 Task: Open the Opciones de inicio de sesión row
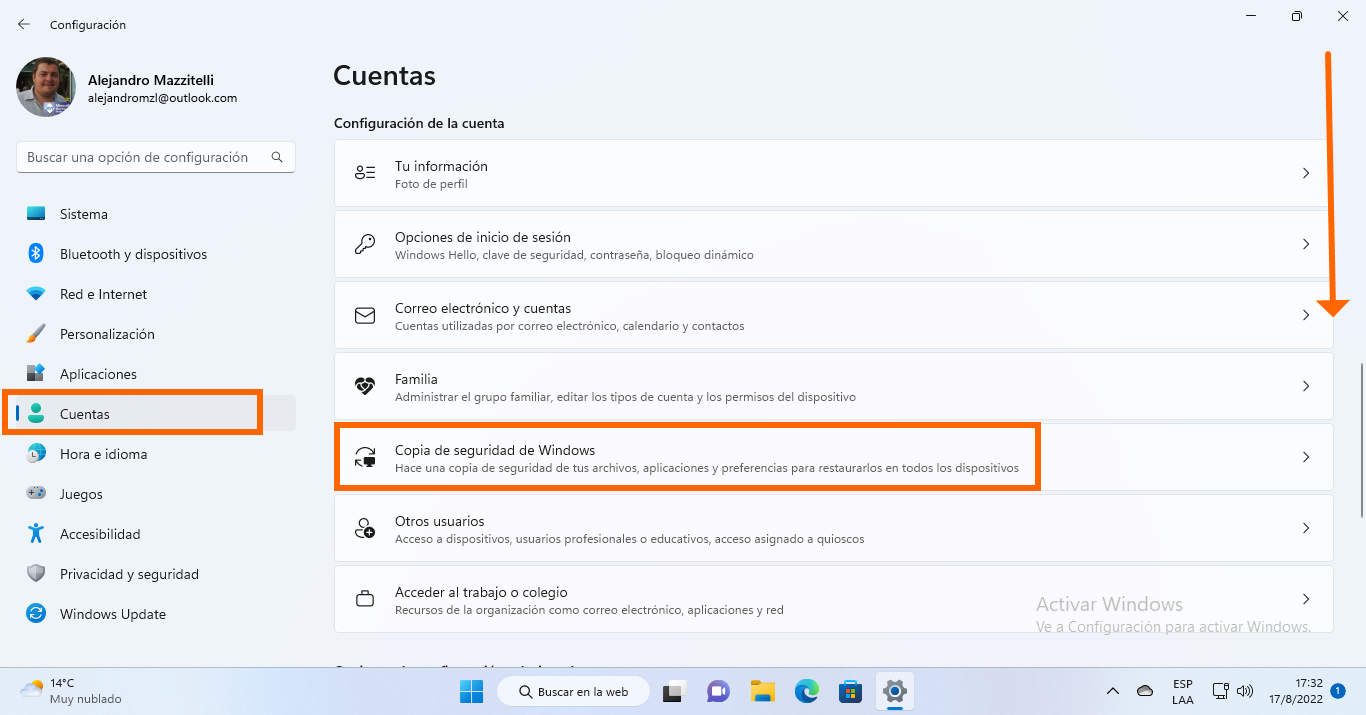pyautogui.click(x=833, y=244)
